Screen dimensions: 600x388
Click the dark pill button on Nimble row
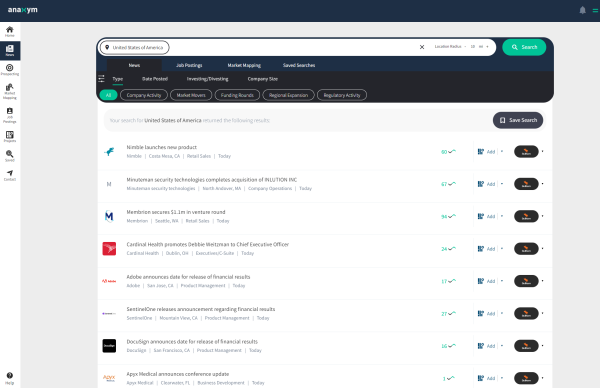526,152
